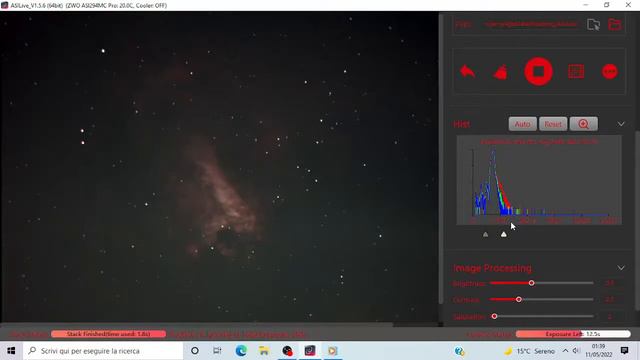Click the taskbar search box
Viewport: 640px width, 360px height.
[103, 351]
